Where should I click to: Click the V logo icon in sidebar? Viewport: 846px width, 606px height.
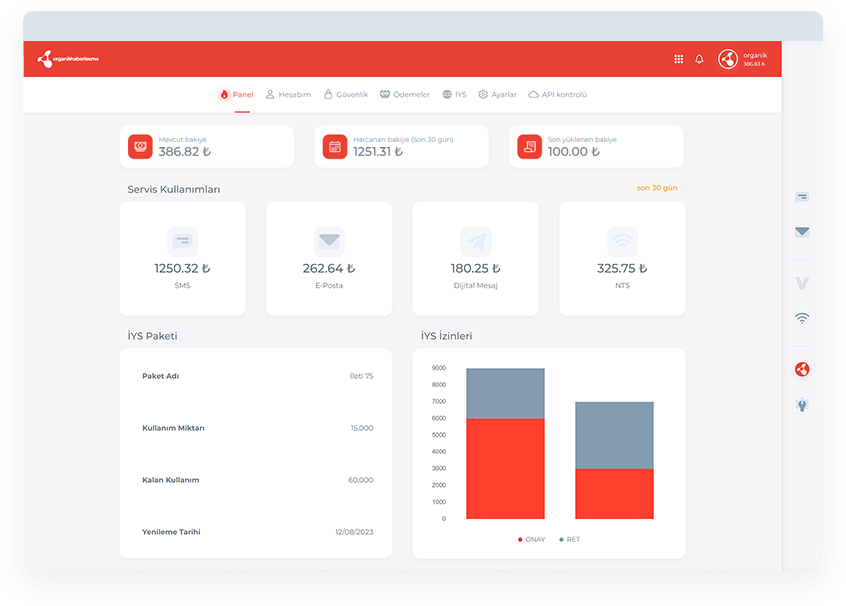[x=802, y=284]
